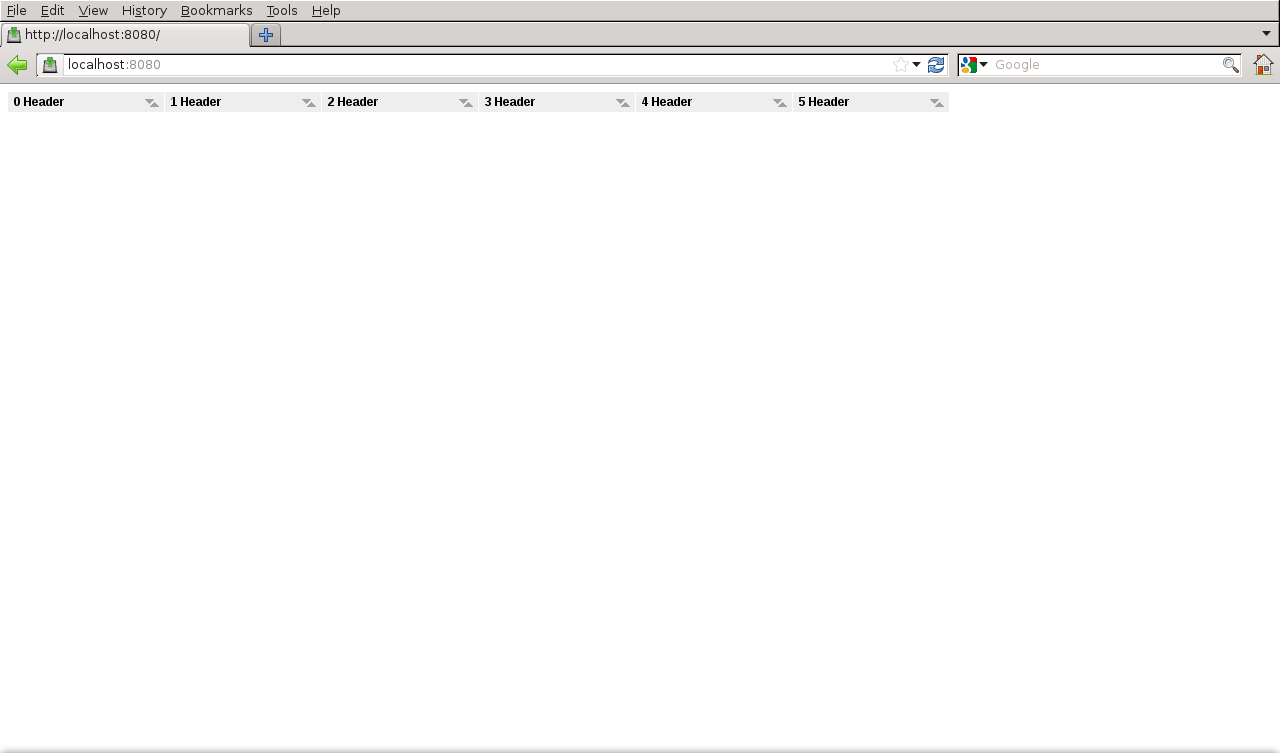1280x753 pixels.
Task: Open the View menu
Action: pos(93,10)
